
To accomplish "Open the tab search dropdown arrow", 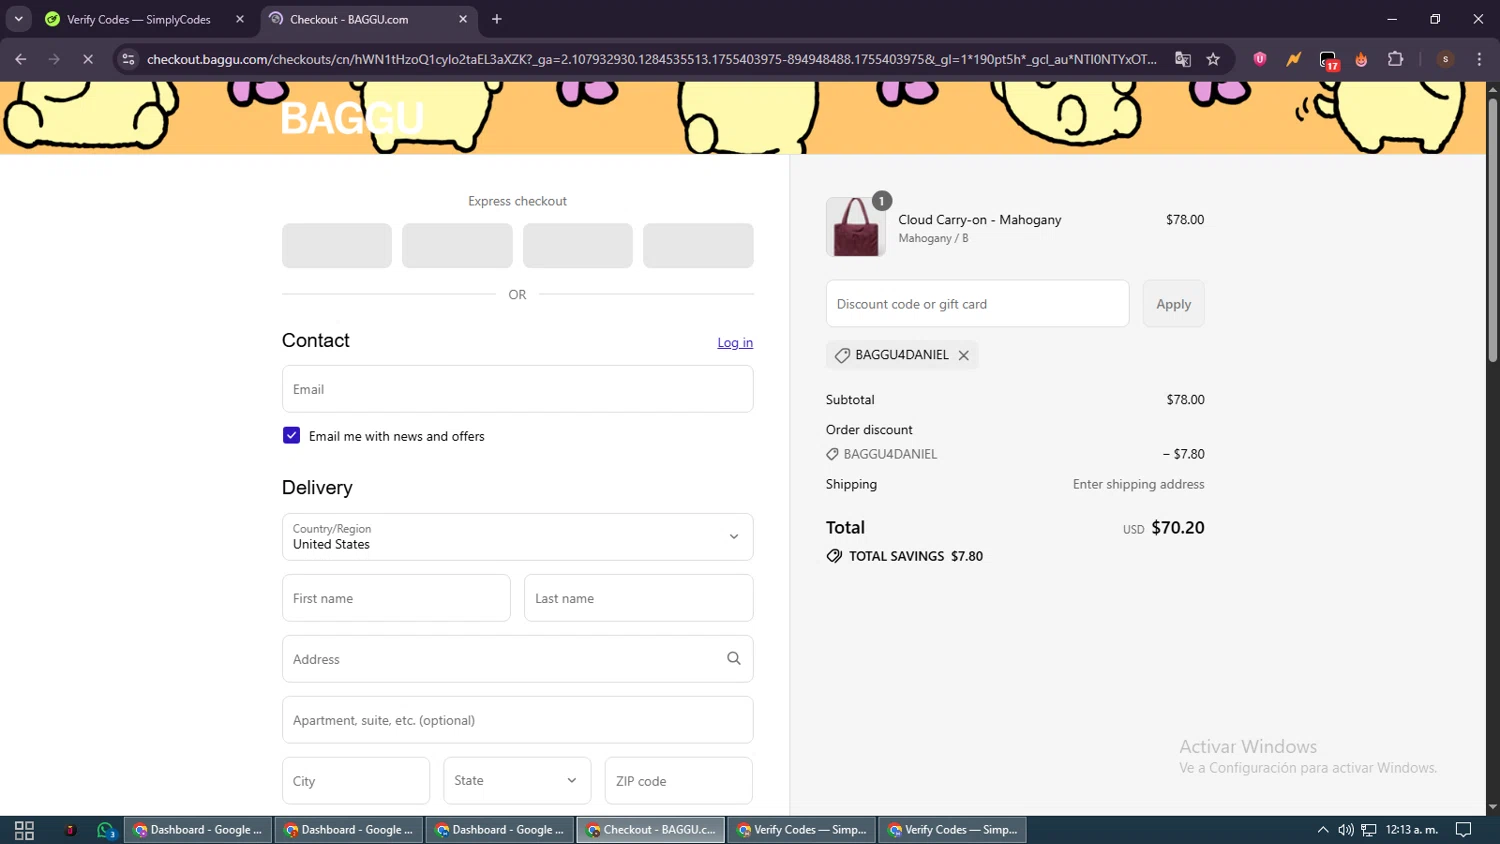I will (x=18, y=19).
